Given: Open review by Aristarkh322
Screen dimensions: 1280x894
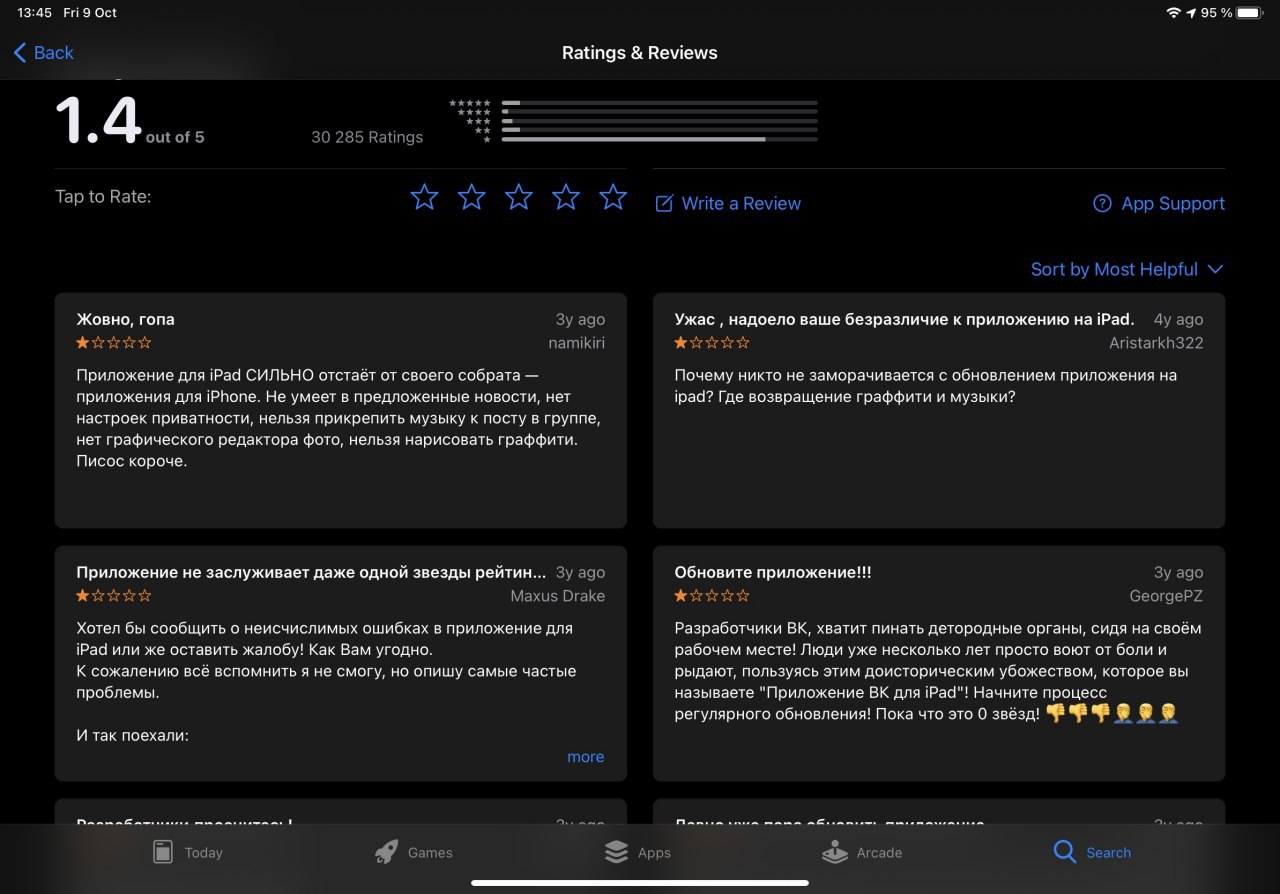Looking at the screenshot, I should point(939,410).
